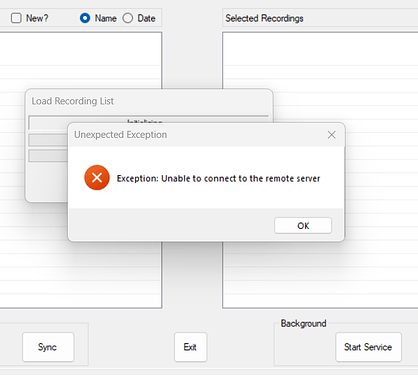Click the Selected Recordings header label
Screen dimensions: 418x375
point(264,18)
